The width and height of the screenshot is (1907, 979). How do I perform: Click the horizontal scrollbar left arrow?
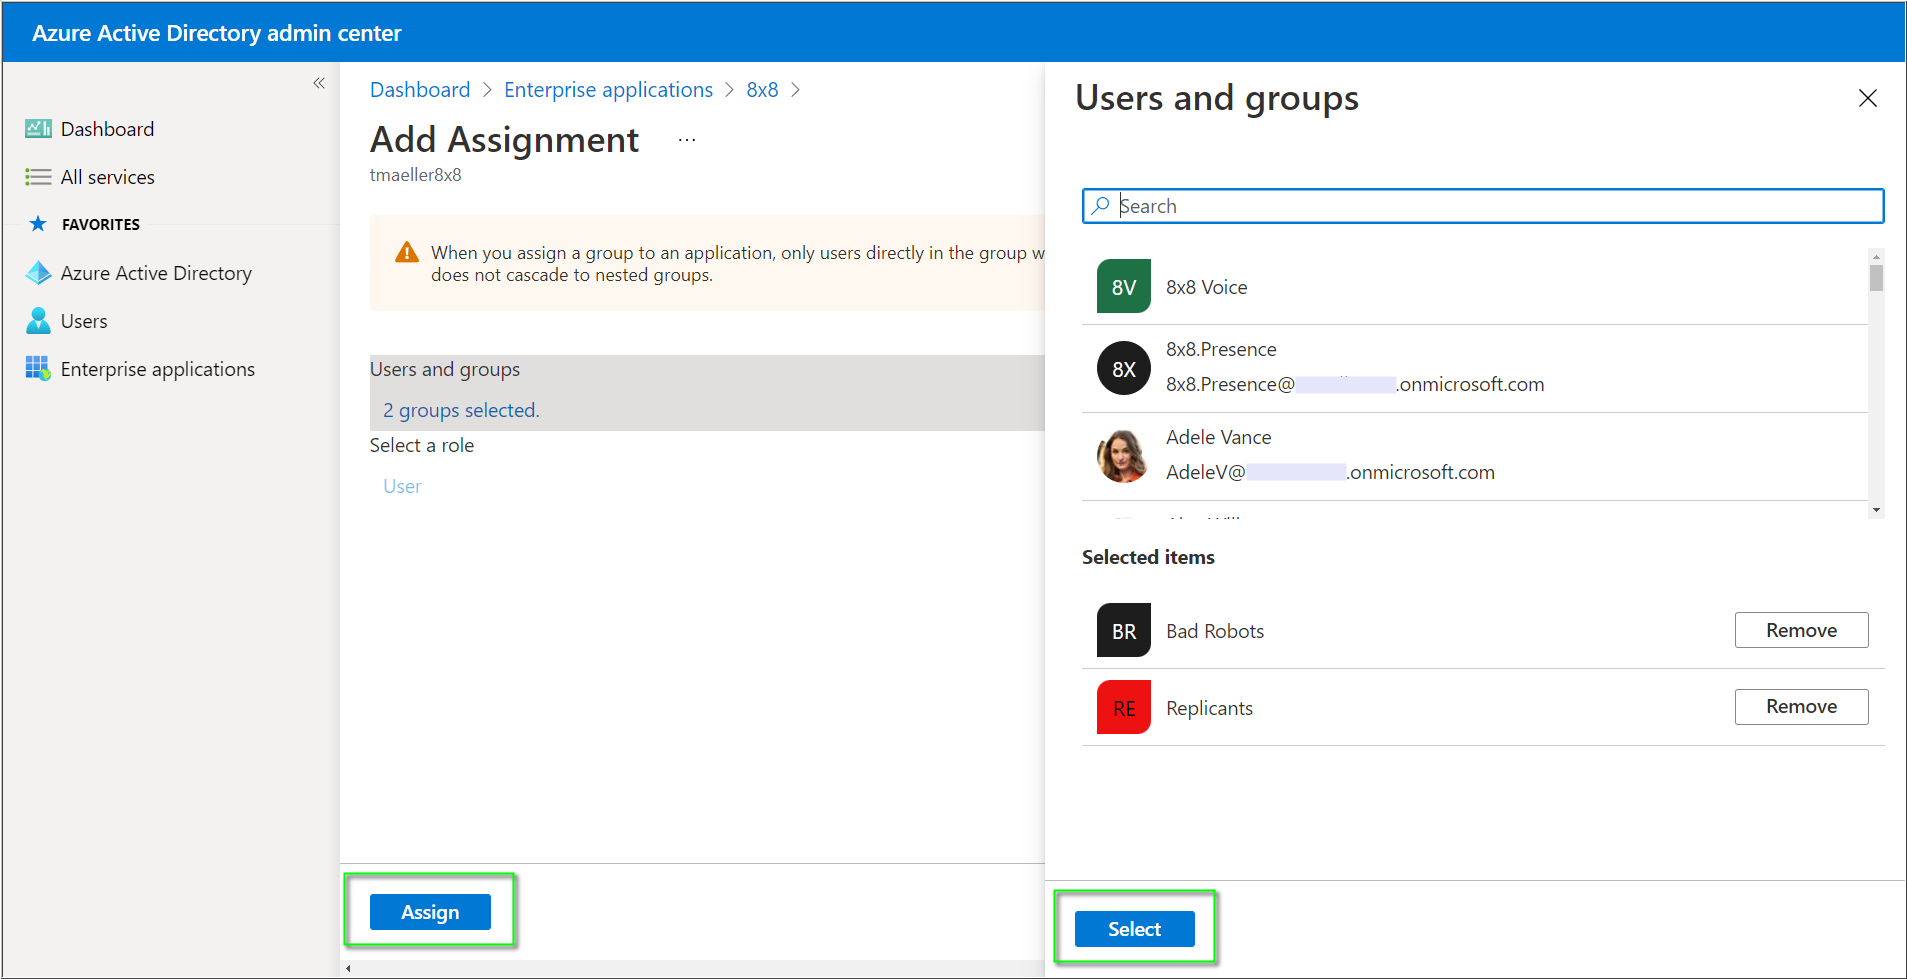pos(348,968)
